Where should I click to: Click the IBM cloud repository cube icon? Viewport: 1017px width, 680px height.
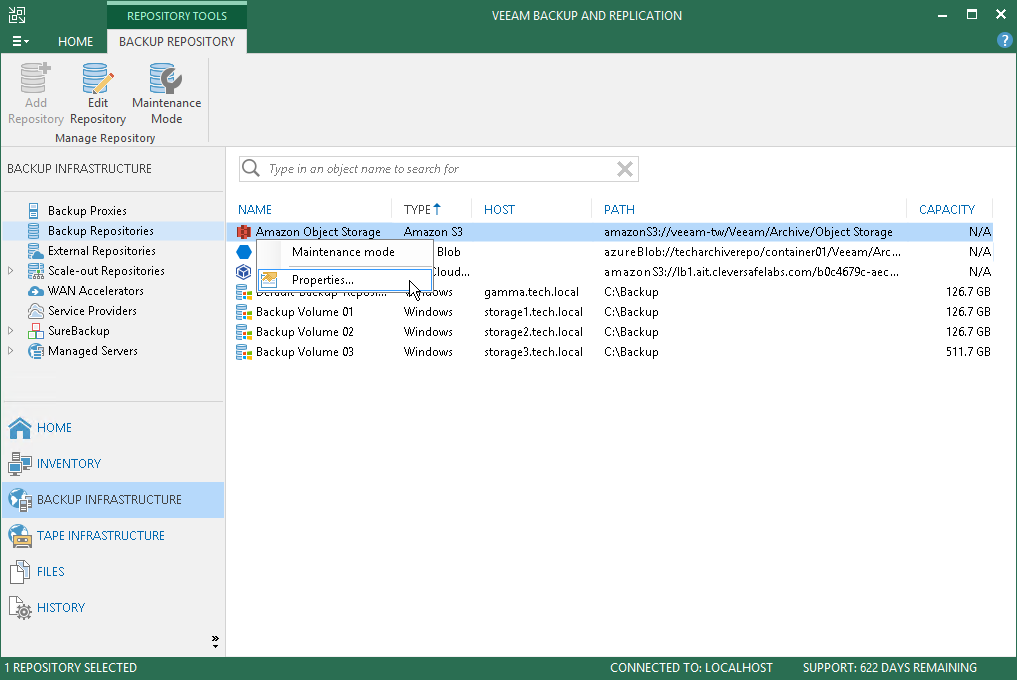[244, 272]
